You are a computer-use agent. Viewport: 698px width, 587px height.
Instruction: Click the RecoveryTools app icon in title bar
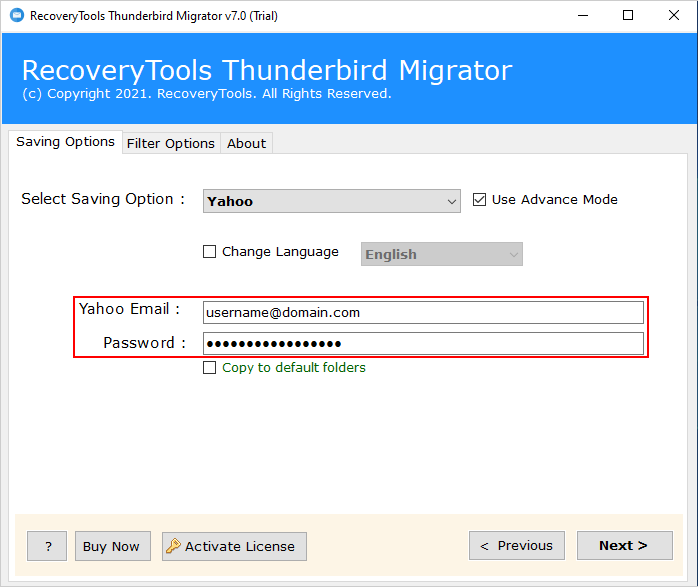(x=16, y=16)
